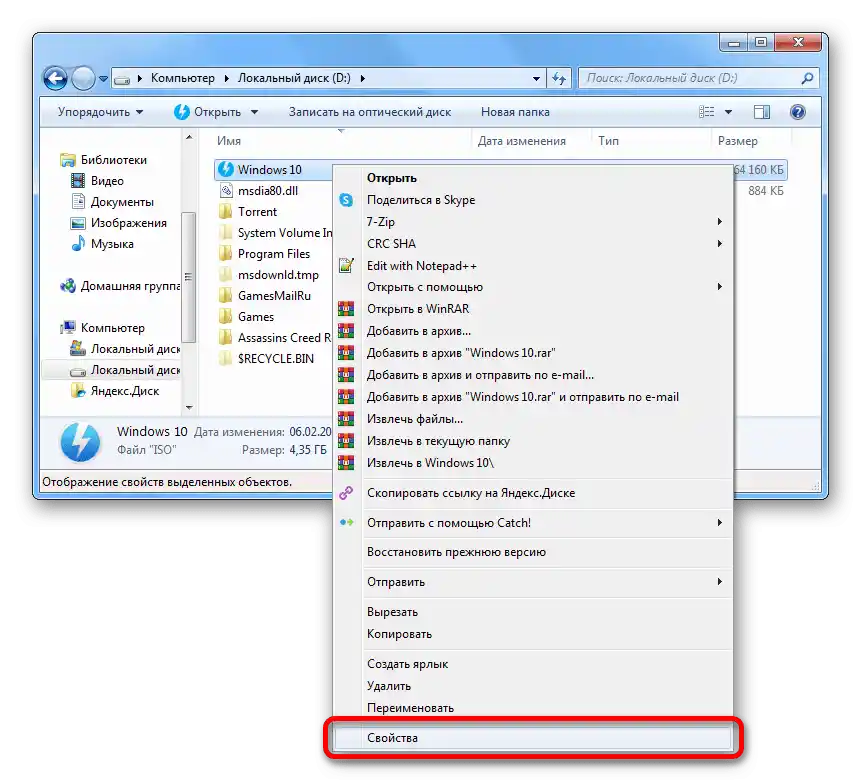Select Локальный диск (D:) in the breadcrumb
The height and width of the screenshot is (784, 861).
pyautogui.click(x=294, y=79)
